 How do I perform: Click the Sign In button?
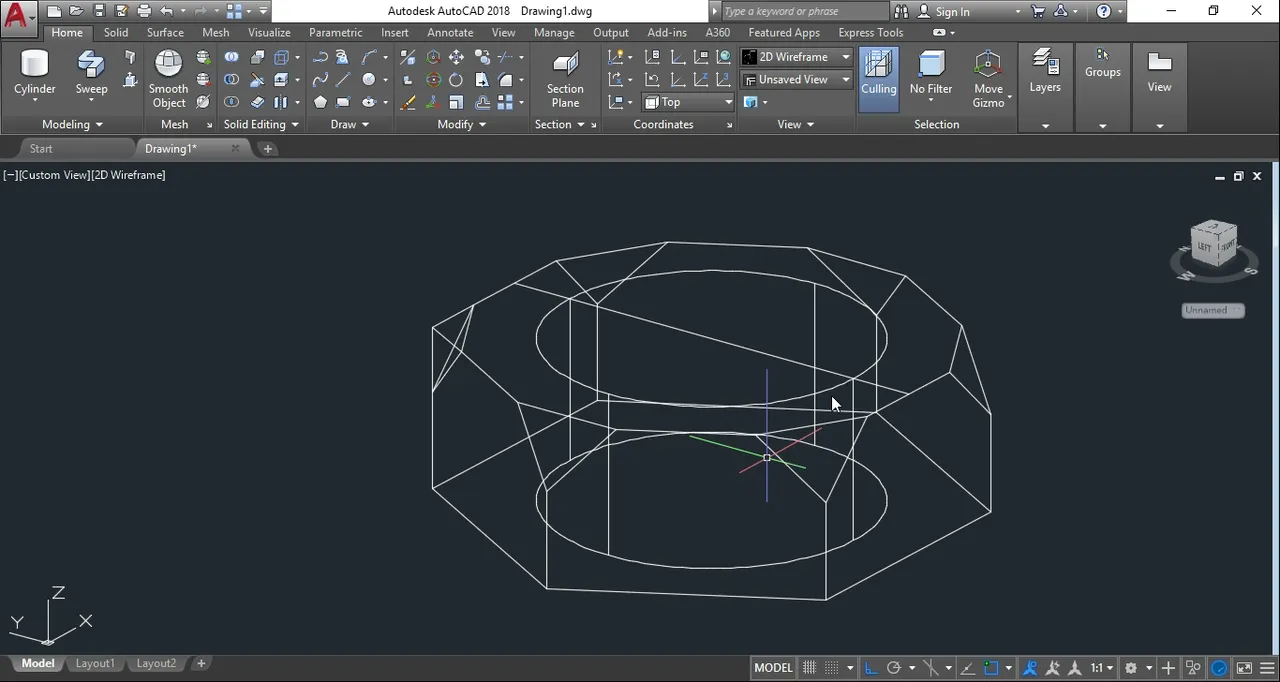(x=952, y=11)
